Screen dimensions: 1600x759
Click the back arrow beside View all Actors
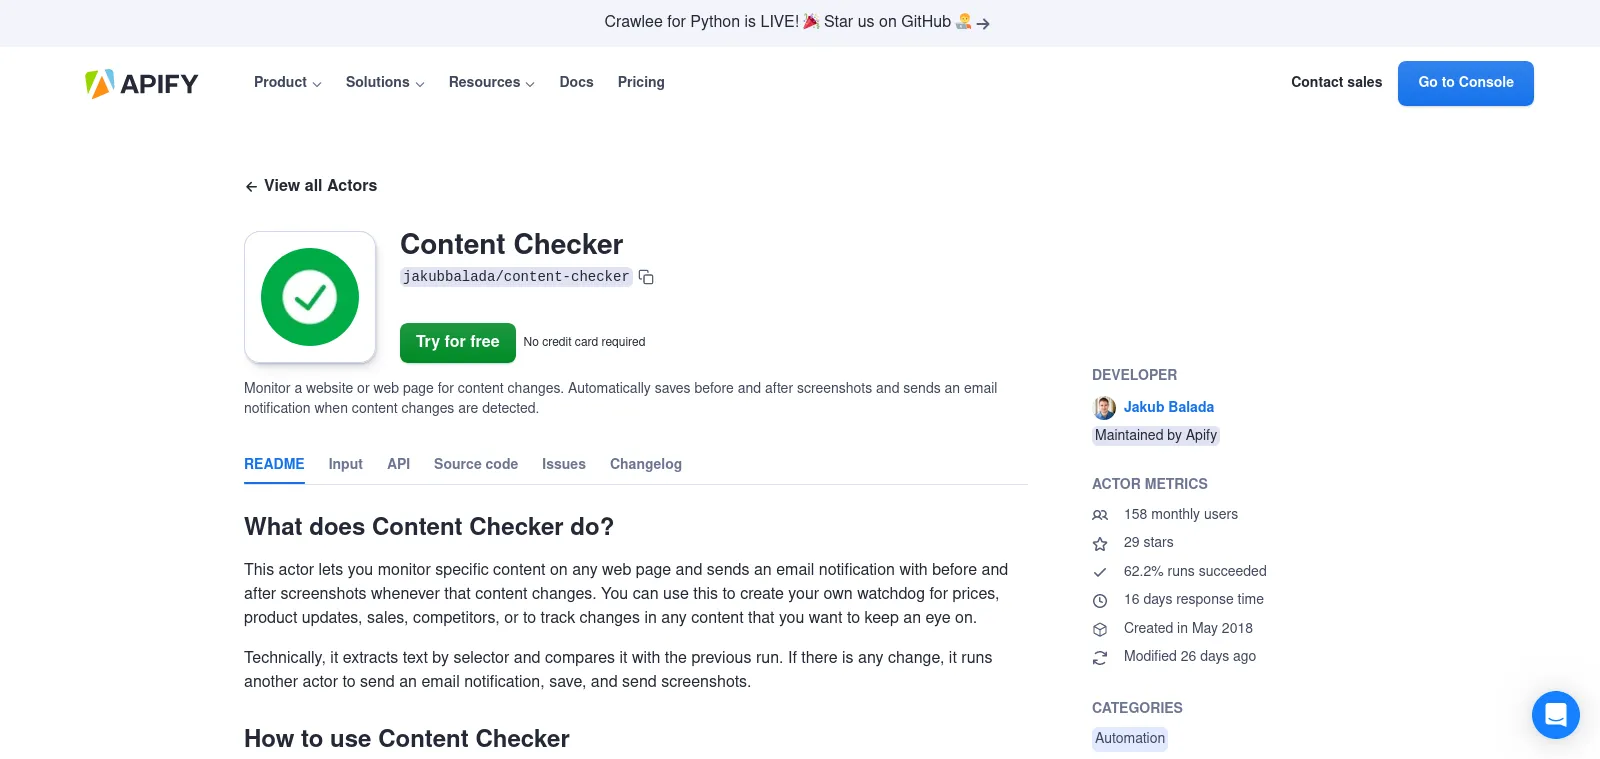251,186
